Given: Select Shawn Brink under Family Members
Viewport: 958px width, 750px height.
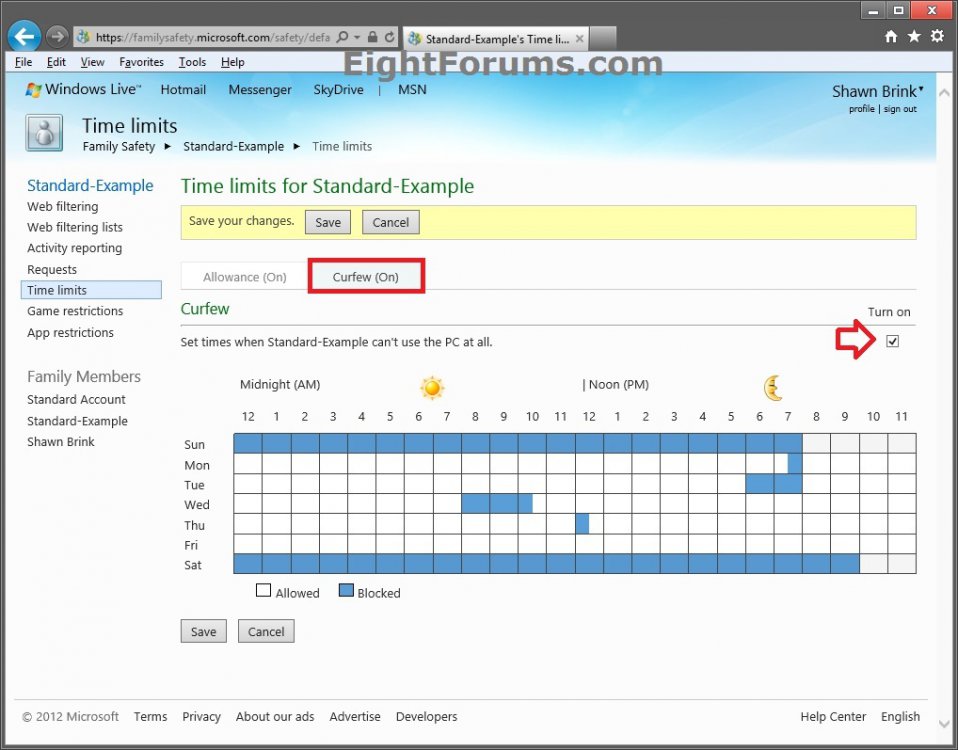Looking at the screenshot, I should tap(60, 442).
